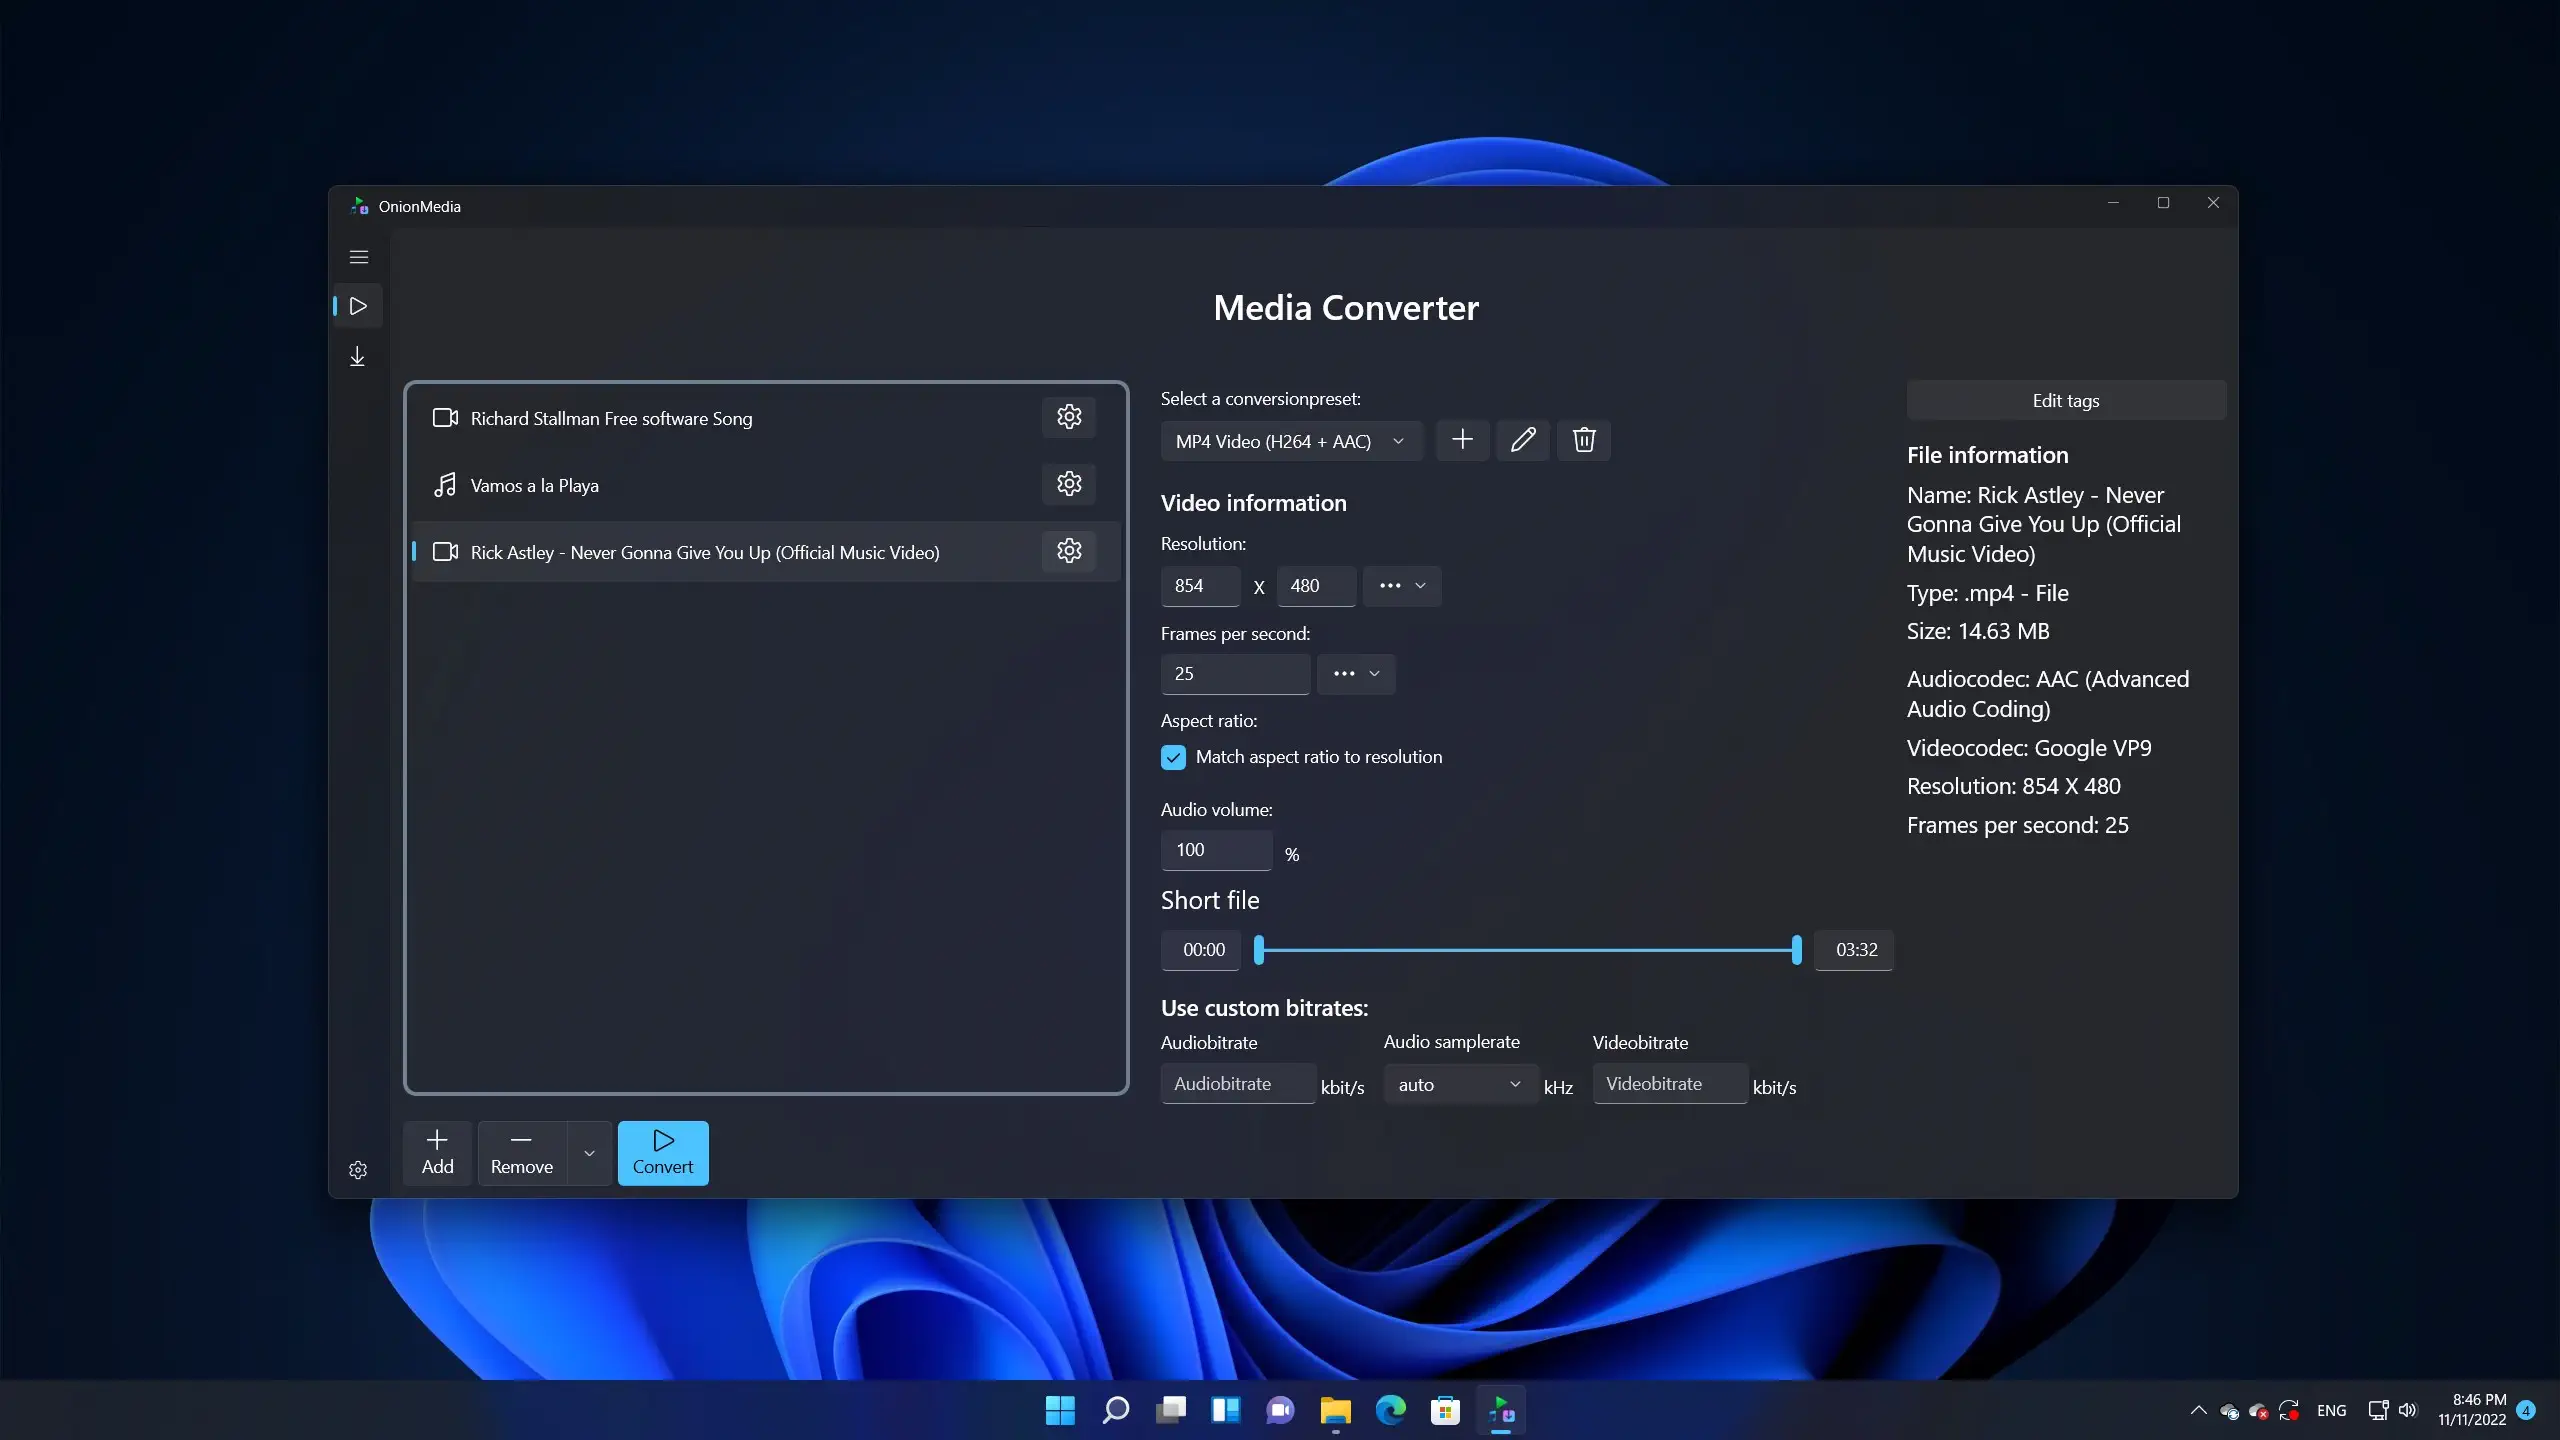
Task: Click the Audiobitrate input field
Action: pos(1238,1084)
